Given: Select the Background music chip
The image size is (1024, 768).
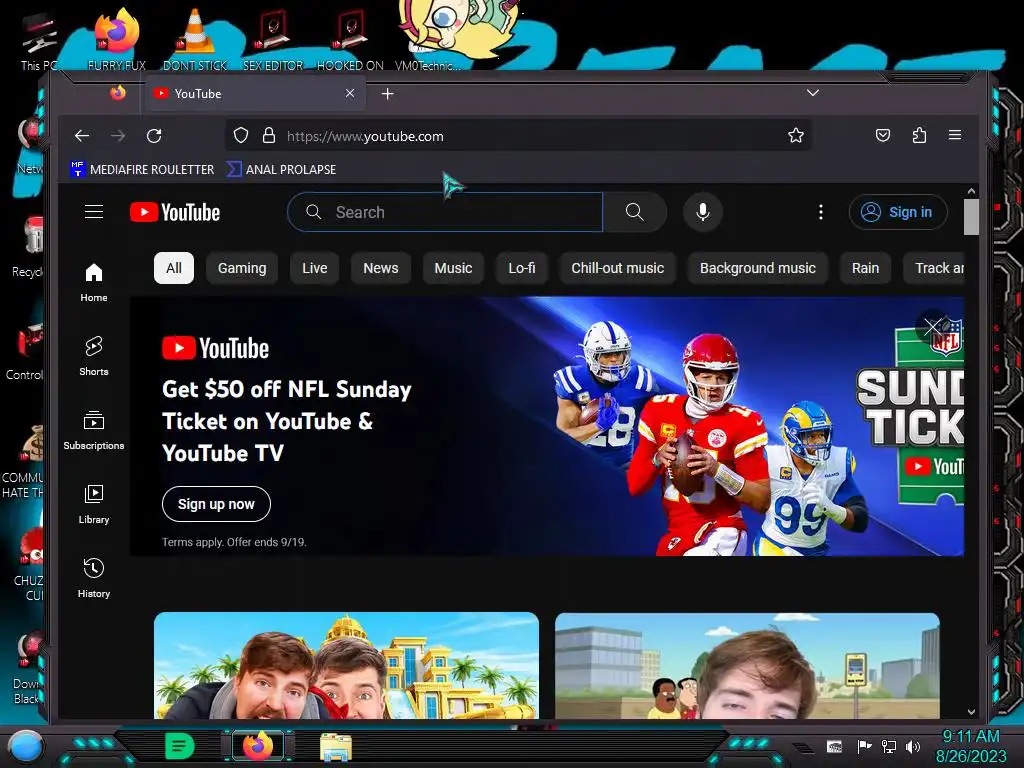Looking at the screenshot, I should 758,268.
